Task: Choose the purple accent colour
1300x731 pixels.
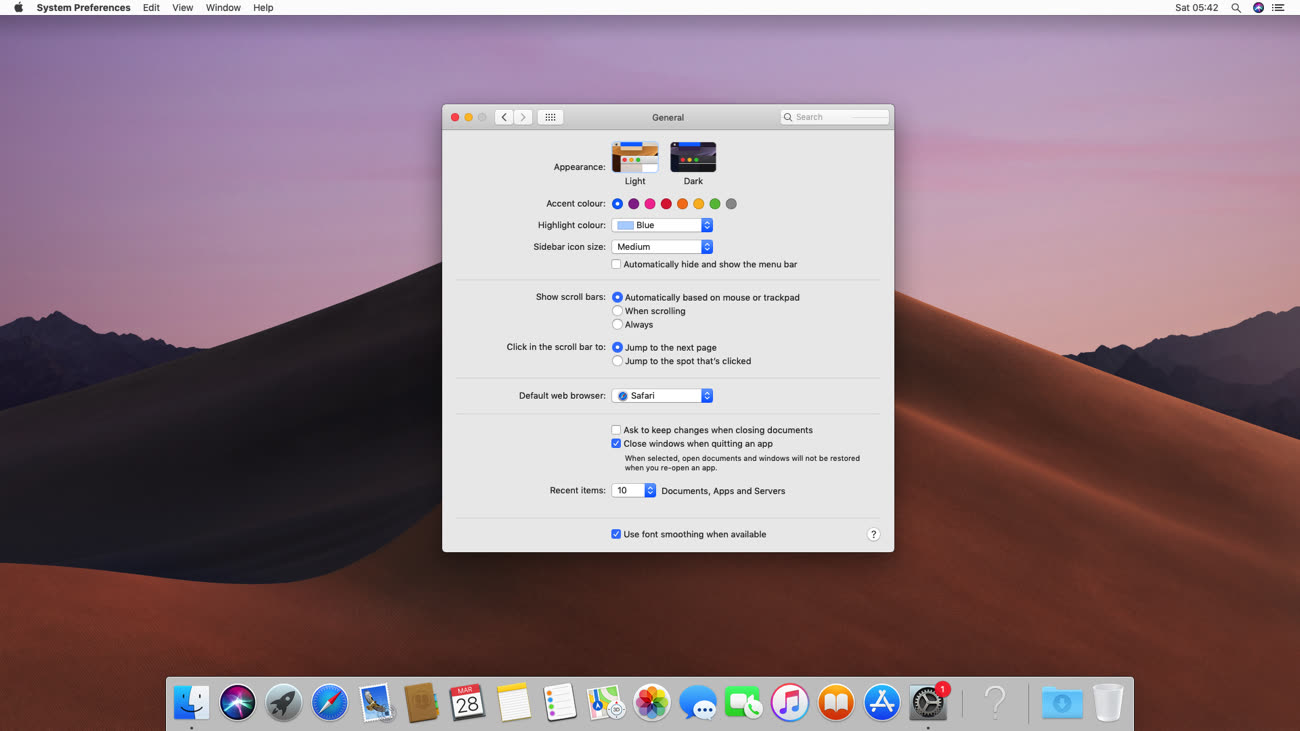Action: pyautogui.click(x=634, y=204)
